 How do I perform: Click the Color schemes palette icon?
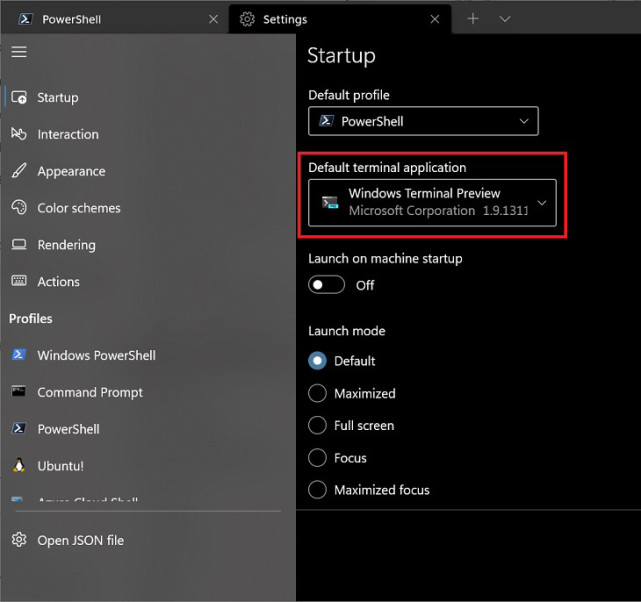pos(18,208)
